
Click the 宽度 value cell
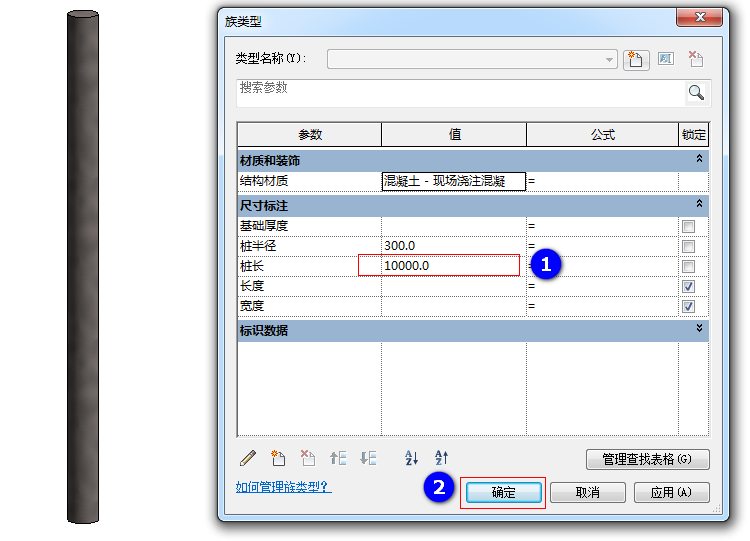tap(453, 306)
